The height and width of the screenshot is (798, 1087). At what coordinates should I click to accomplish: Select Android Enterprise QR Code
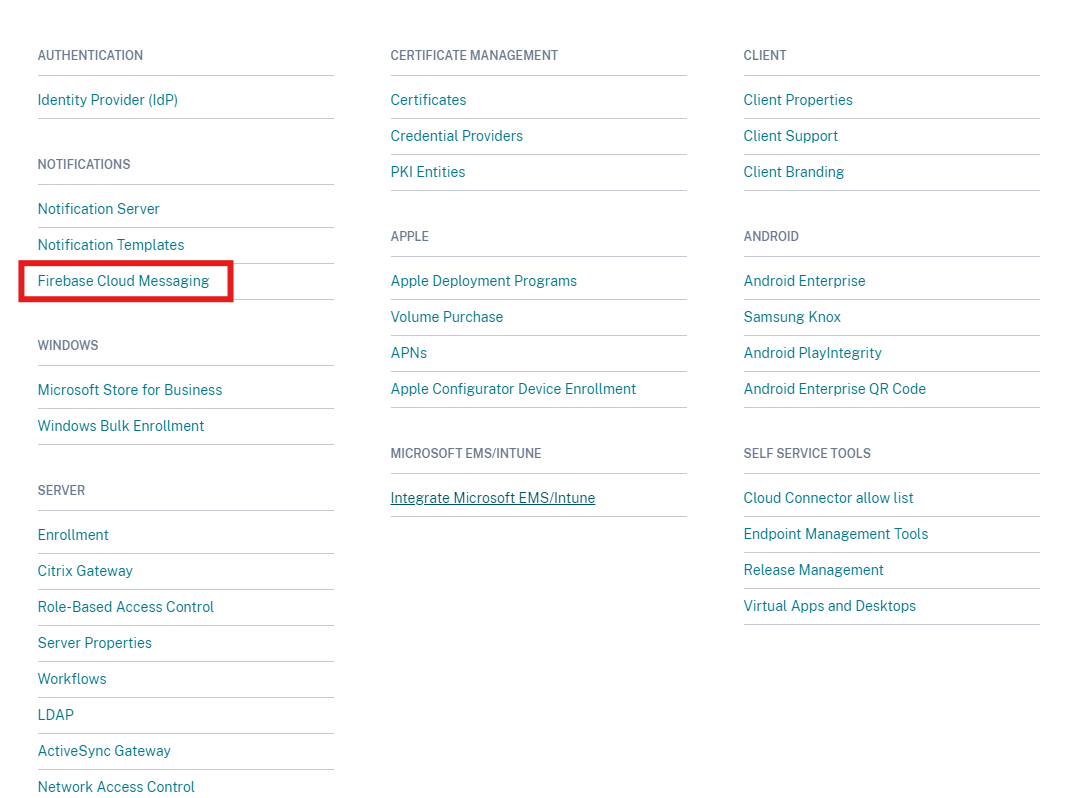[x=835, y=389]
